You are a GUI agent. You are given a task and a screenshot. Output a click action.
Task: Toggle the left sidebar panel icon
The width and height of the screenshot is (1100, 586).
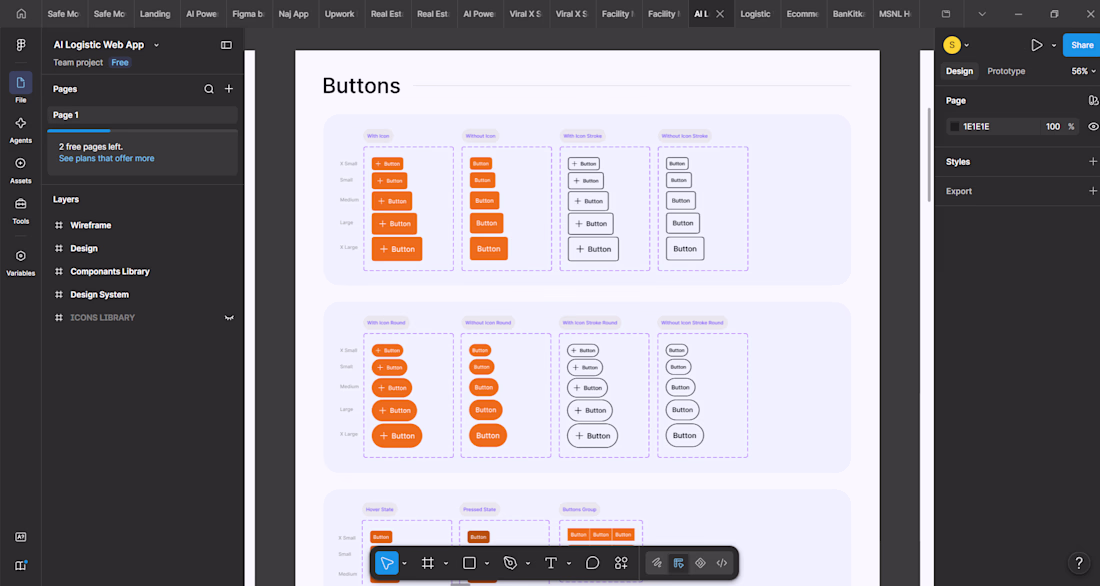226,45
